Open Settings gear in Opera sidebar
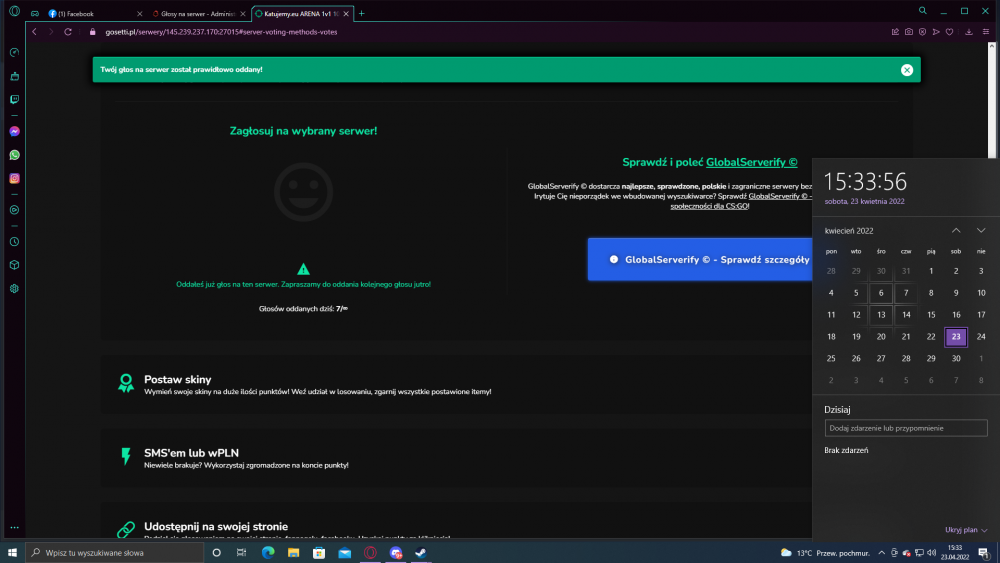This screenshot has height=563, width=1000. coord(15,289)
